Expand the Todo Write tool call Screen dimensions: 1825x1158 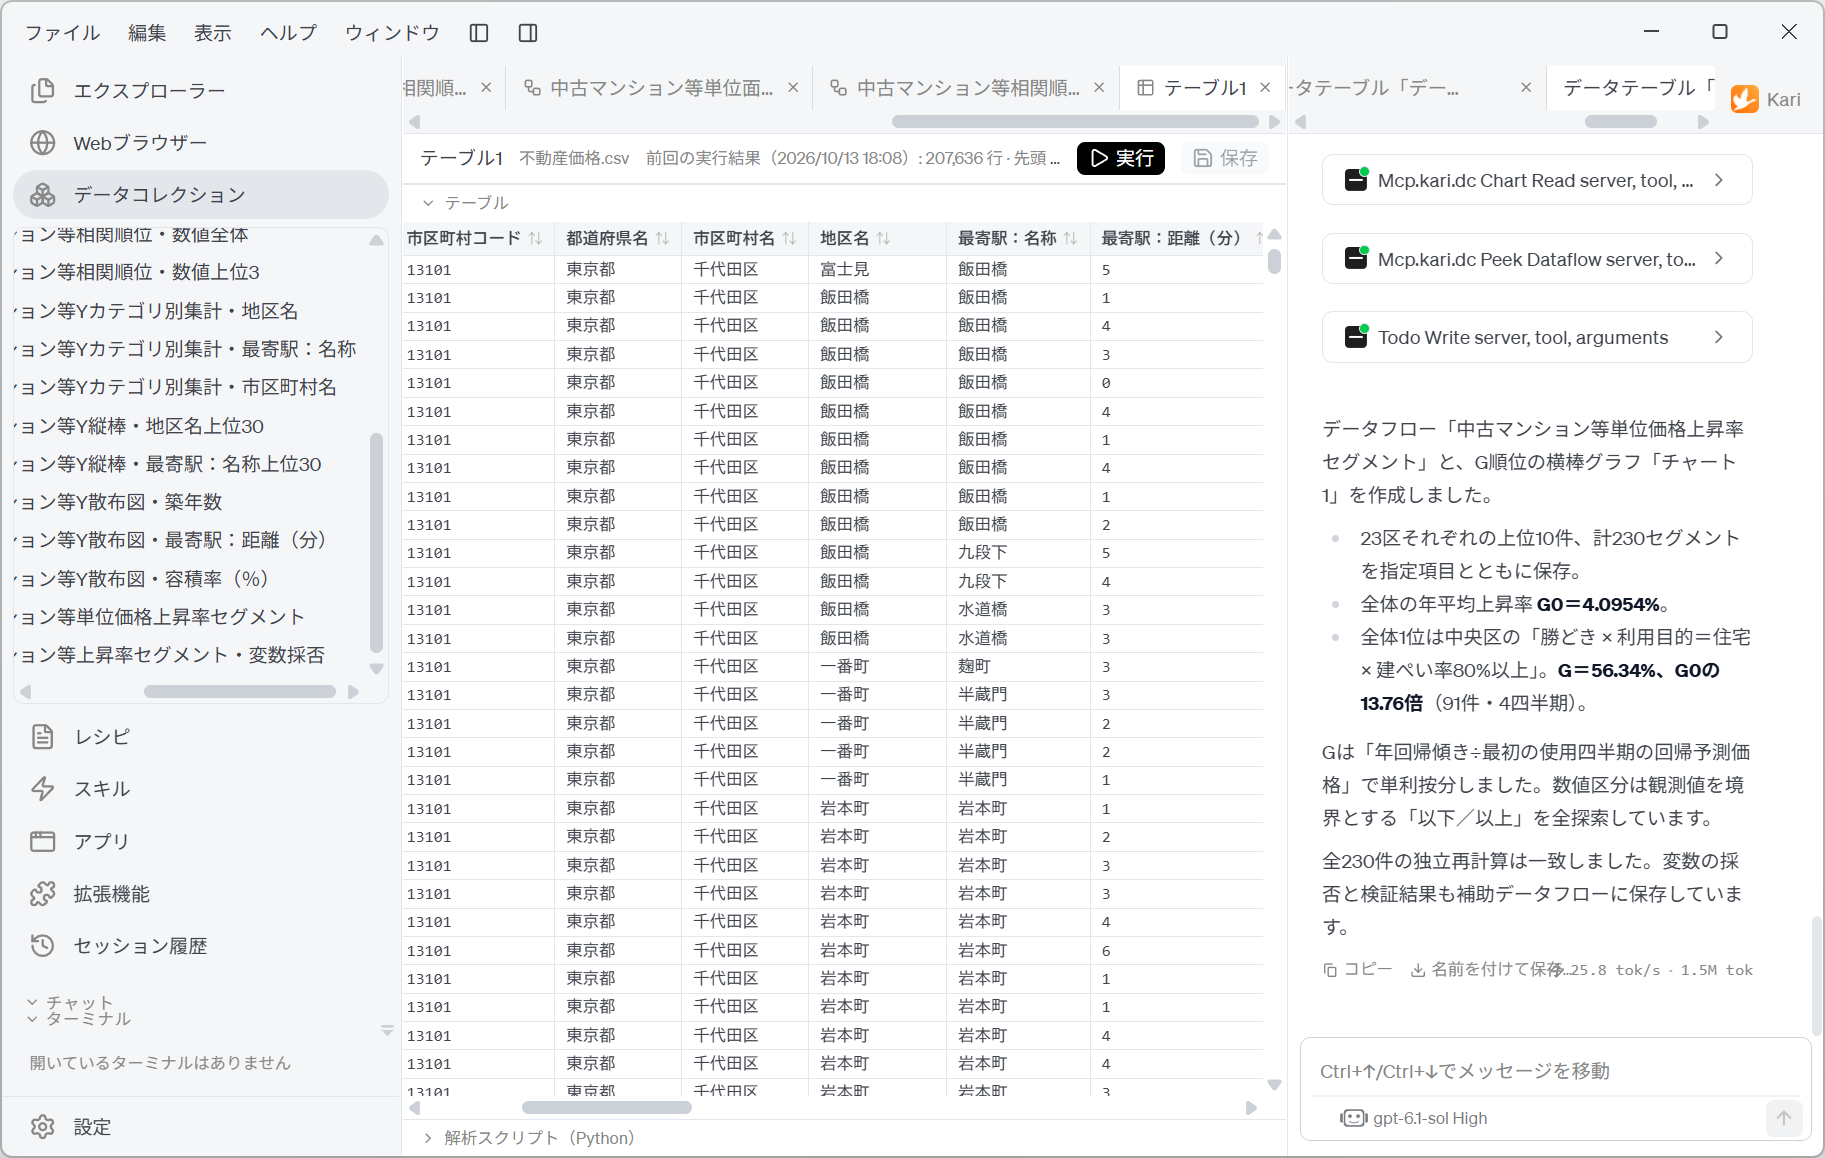point(1537,338)
